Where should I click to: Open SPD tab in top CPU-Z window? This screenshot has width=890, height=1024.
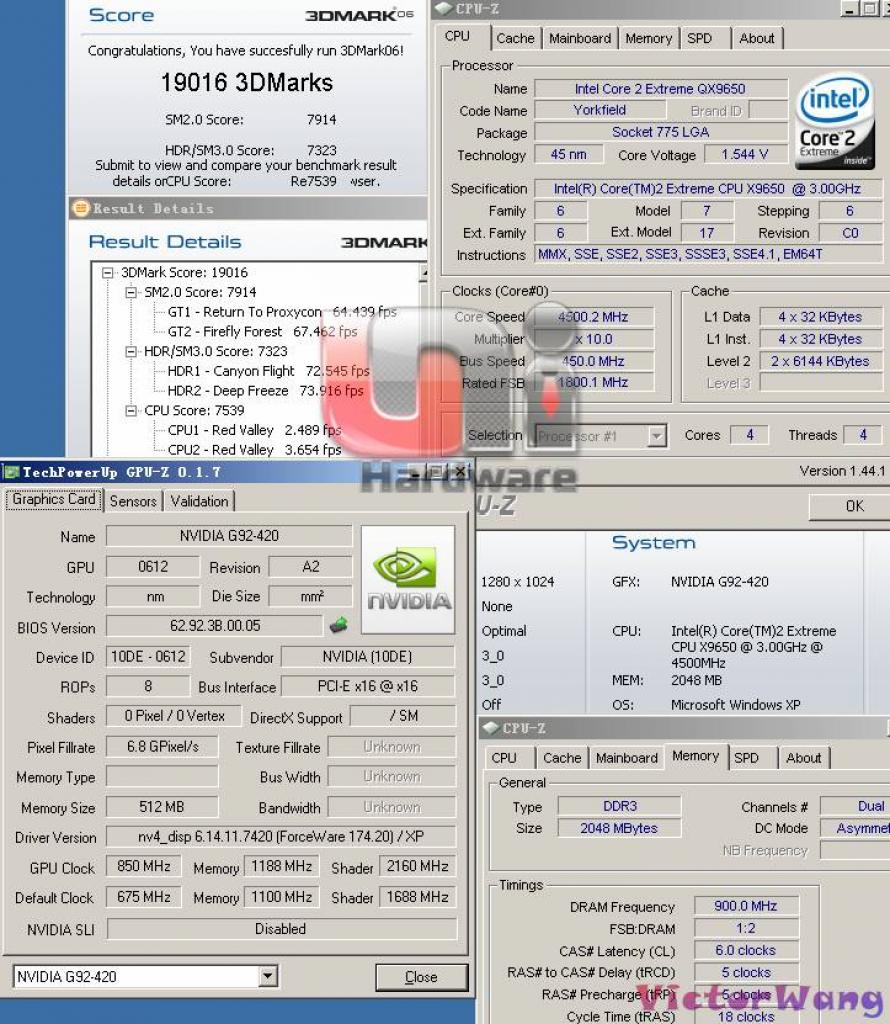click(699, 39)
